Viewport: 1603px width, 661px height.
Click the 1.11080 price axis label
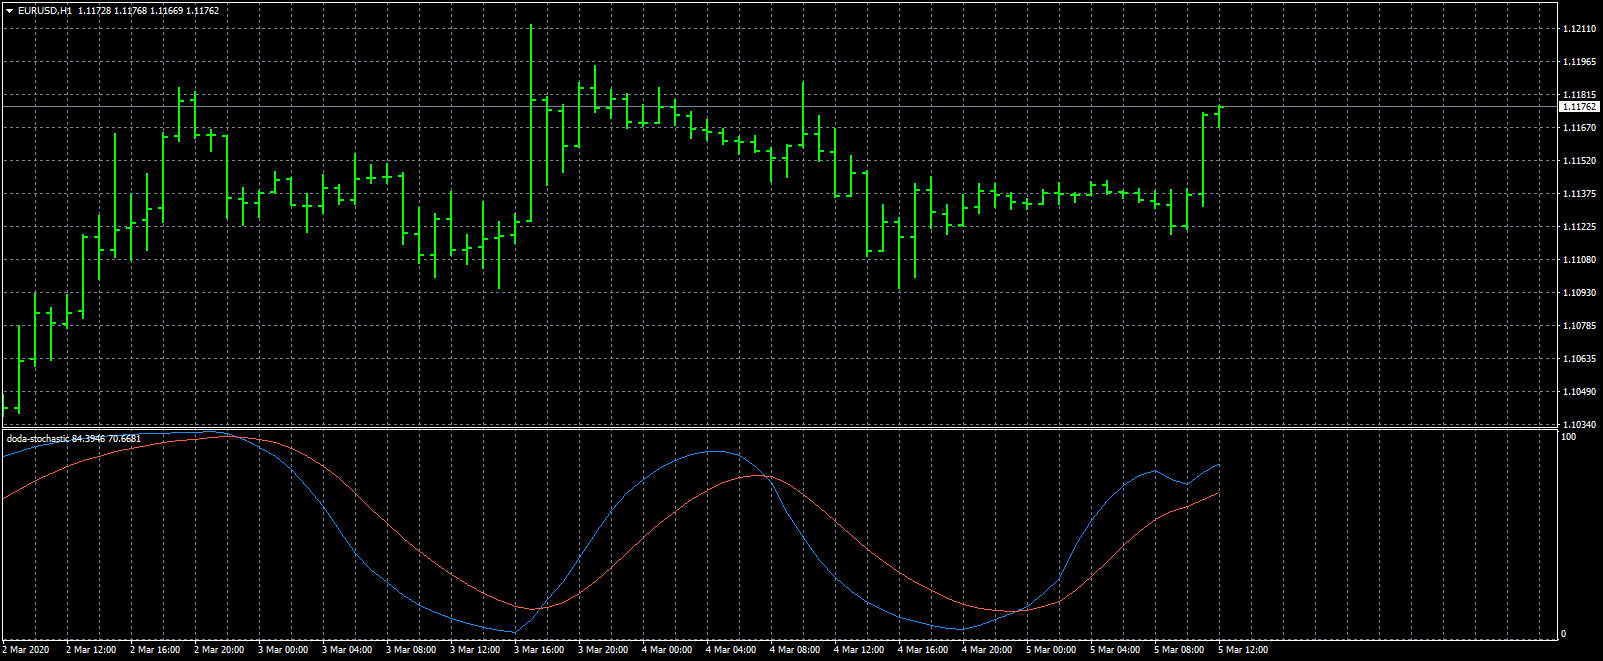click(1579, 260)
